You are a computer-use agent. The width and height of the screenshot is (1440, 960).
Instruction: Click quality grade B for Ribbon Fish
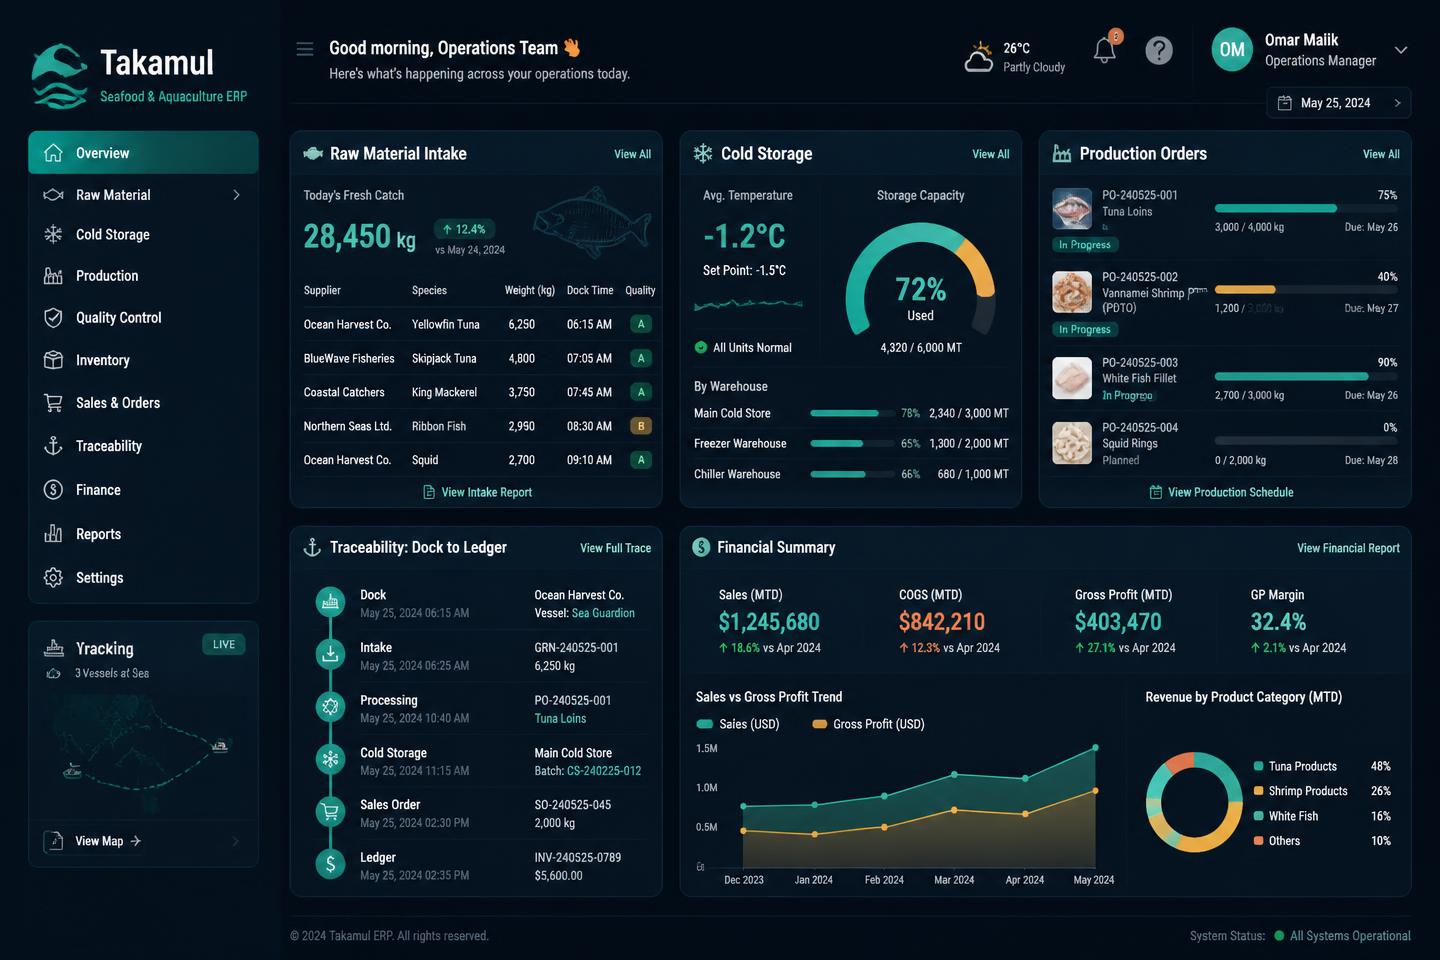pyautogui.click(x=641, y=426)
